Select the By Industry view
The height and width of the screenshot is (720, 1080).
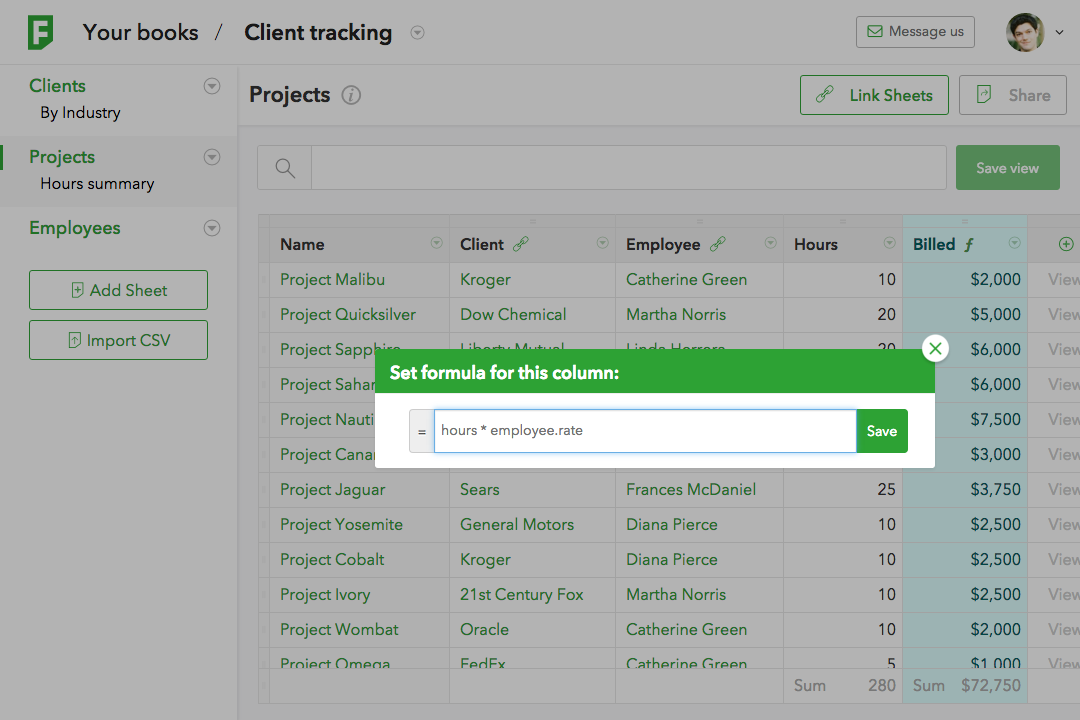[80, 112]
